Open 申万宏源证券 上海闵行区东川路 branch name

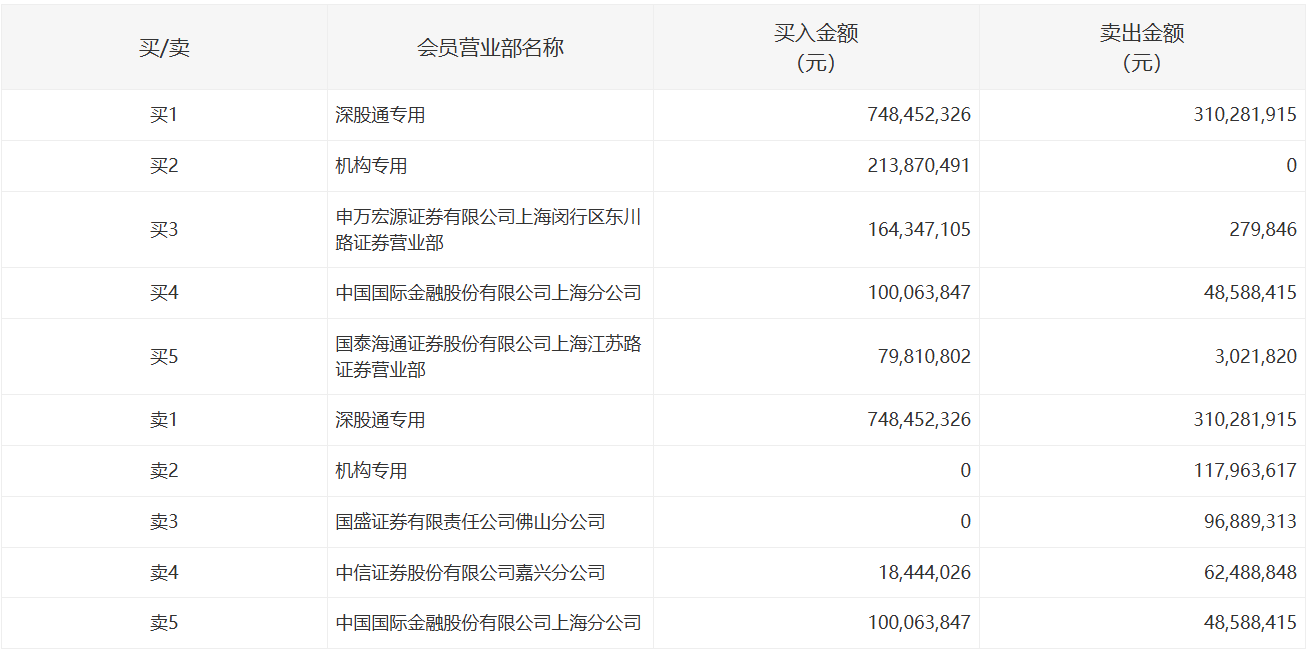[x=488, y=230]
